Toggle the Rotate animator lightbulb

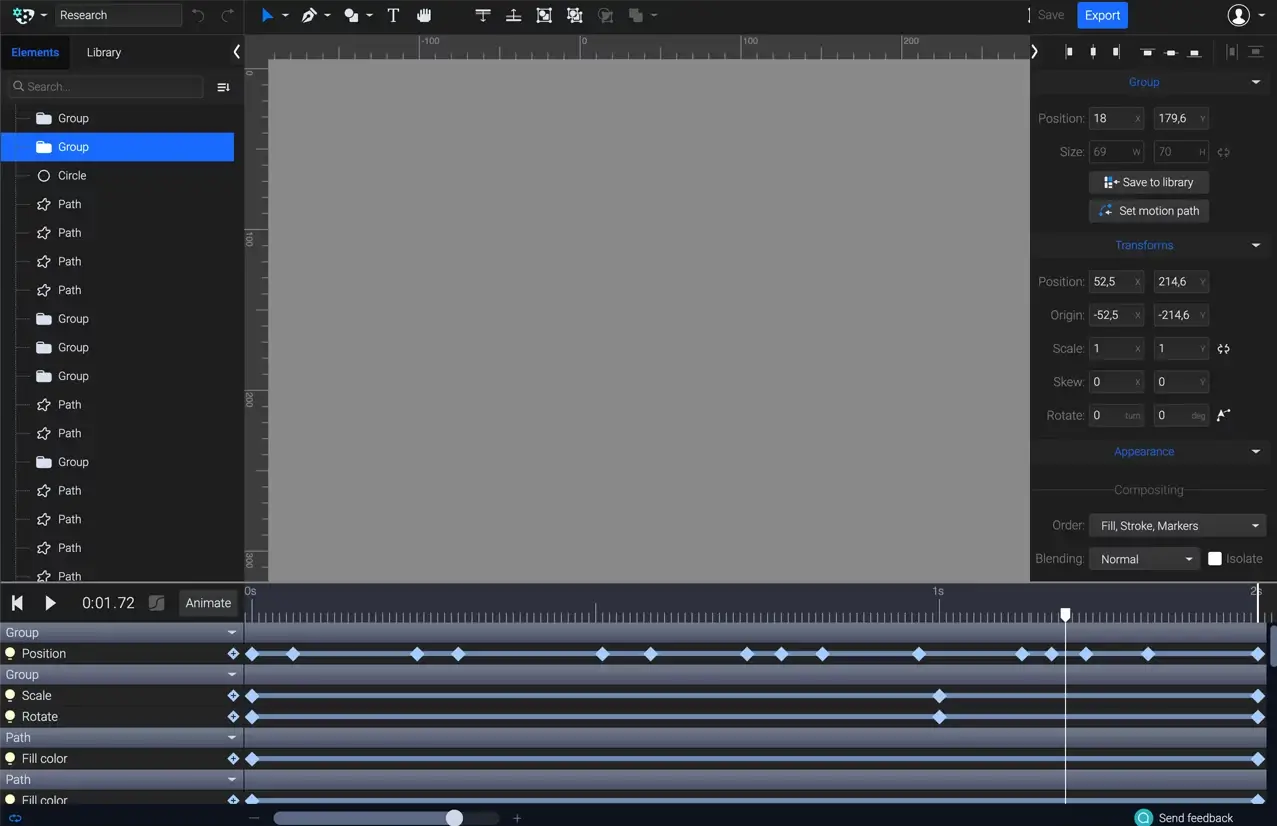pyautogui.click(x=10, y=717)
